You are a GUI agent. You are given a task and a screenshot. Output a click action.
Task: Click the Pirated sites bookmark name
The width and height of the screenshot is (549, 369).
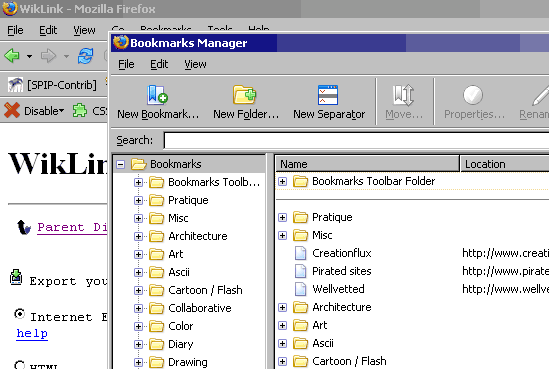click(x=342, y=271)
